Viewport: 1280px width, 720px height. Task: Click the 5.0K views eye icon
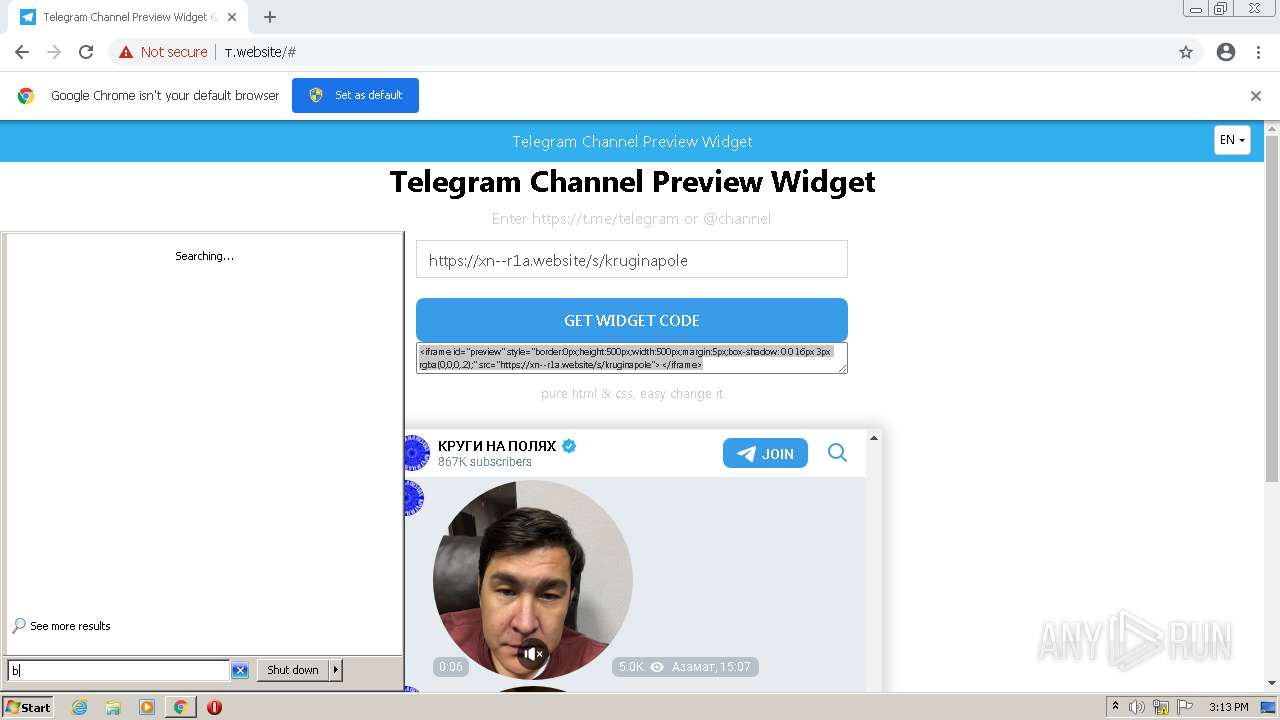click(657, 667)
